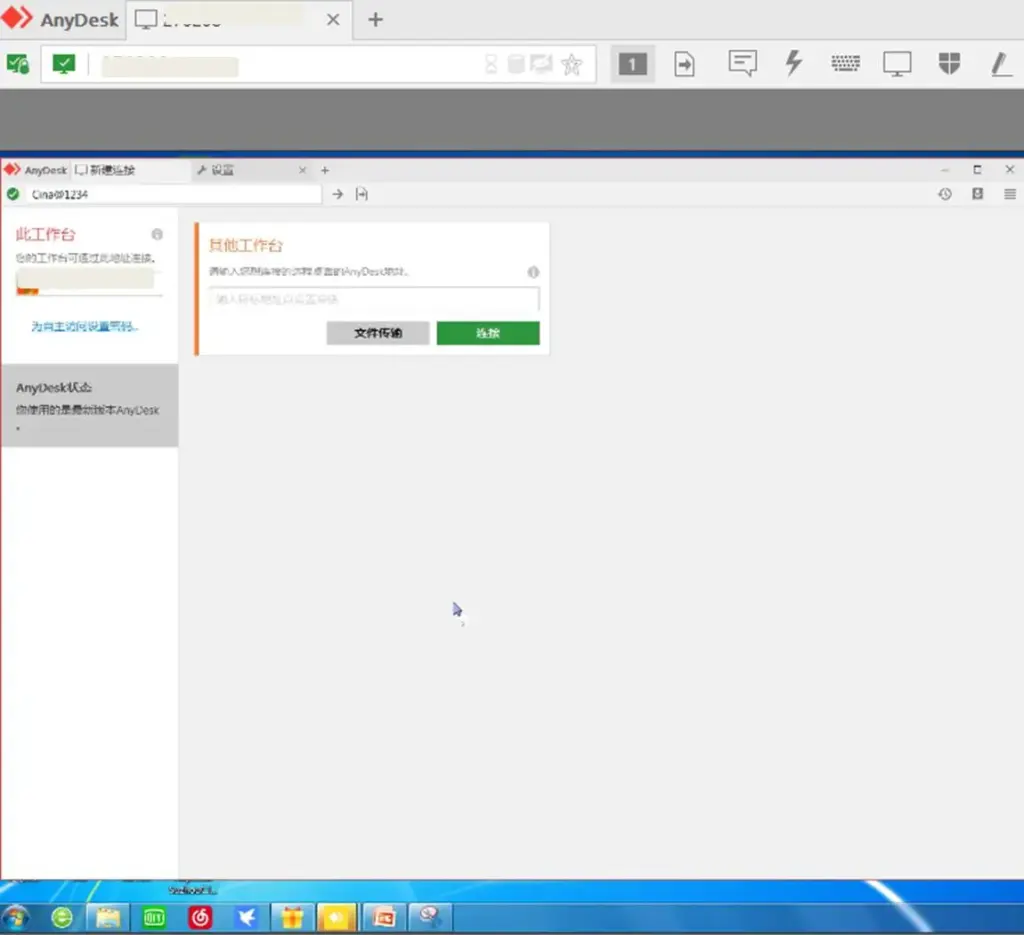Viewport: 1024px width, 935px height.
Task: Click the hourglass icon in the address bar
Action: click(x=491, y=64)
